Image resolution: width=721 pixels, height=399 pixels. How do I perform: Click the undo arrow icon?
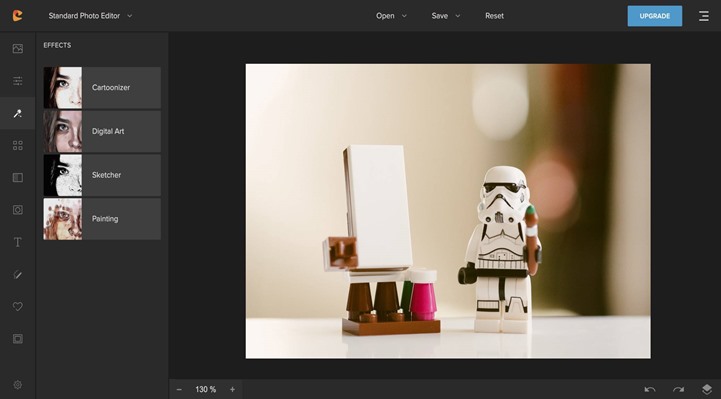coord(650,389)
